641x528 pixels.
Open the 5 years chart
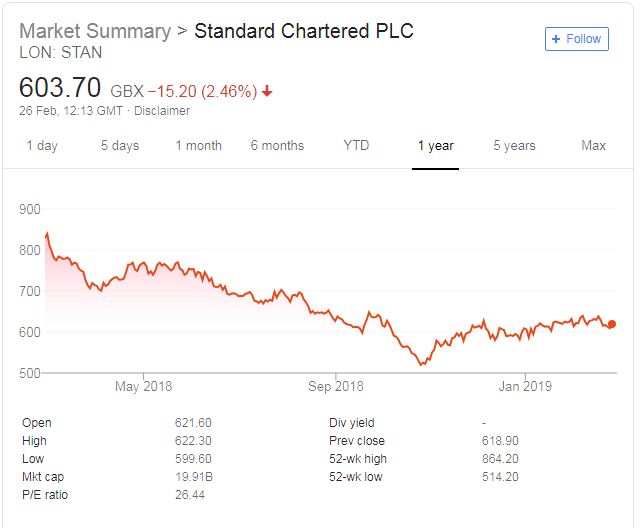[514, 146]
